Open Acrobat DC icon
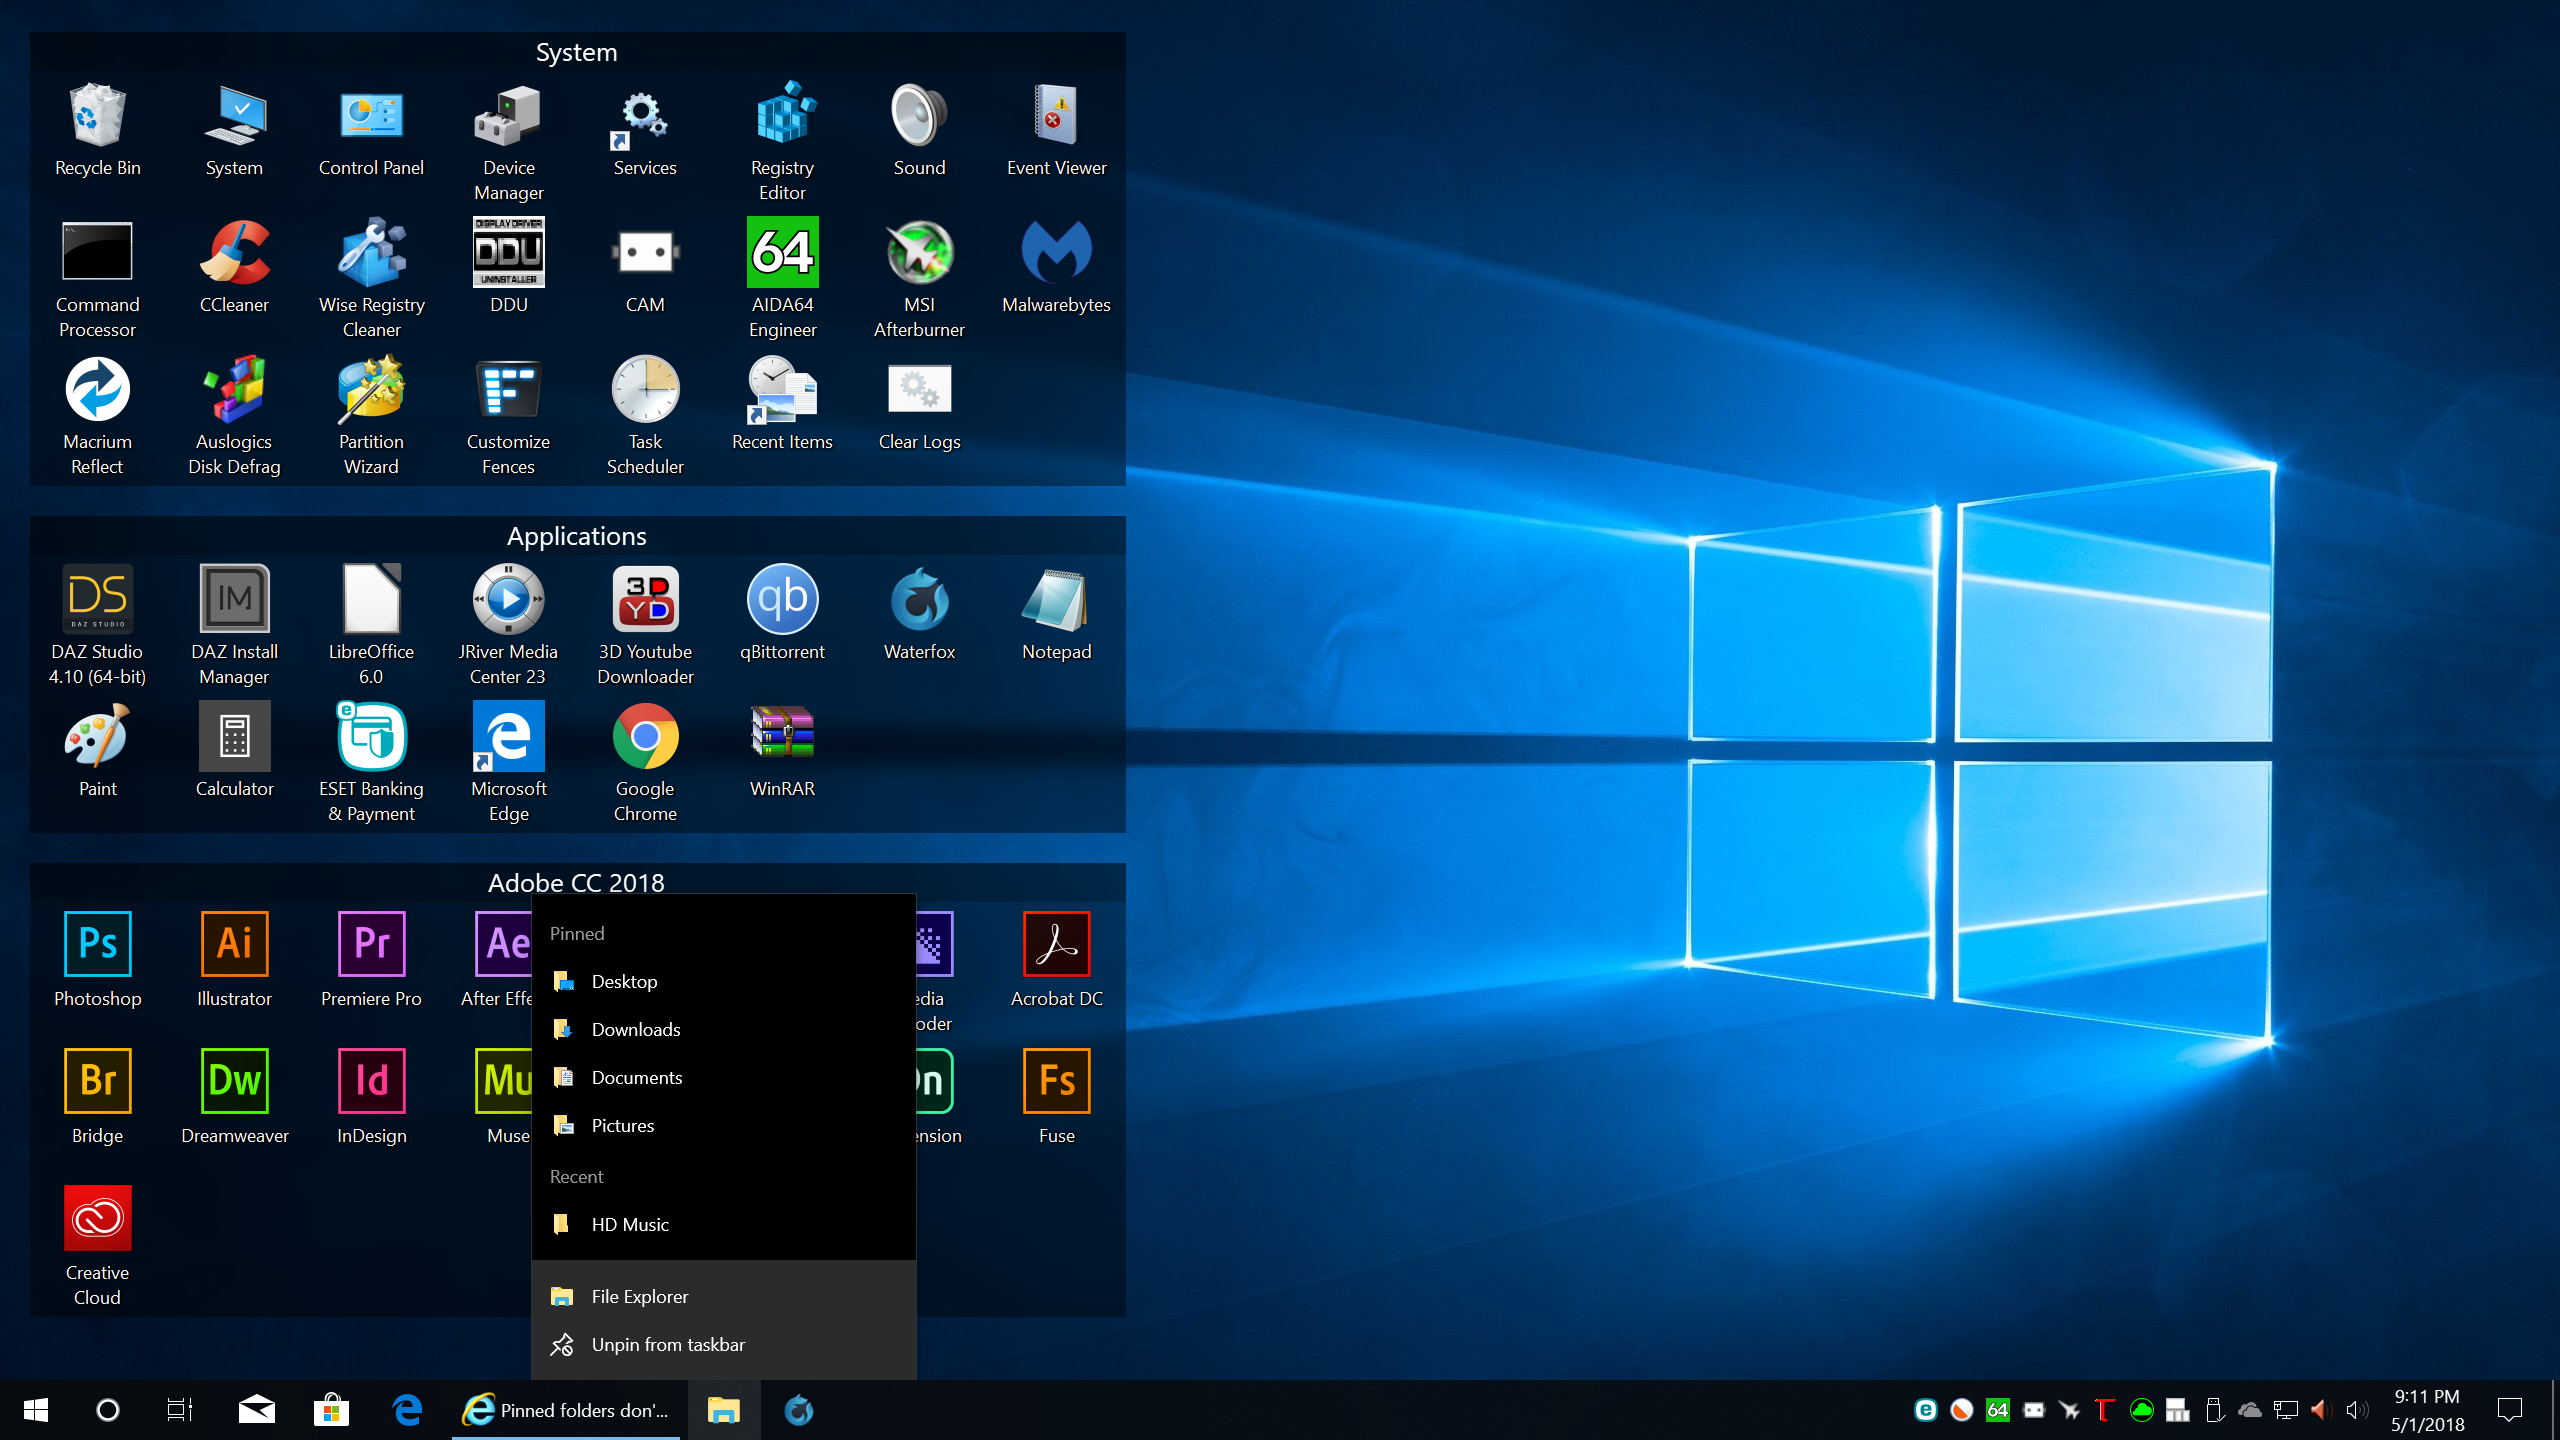Screen dimensions: 2560x1440 [1056, 961]
